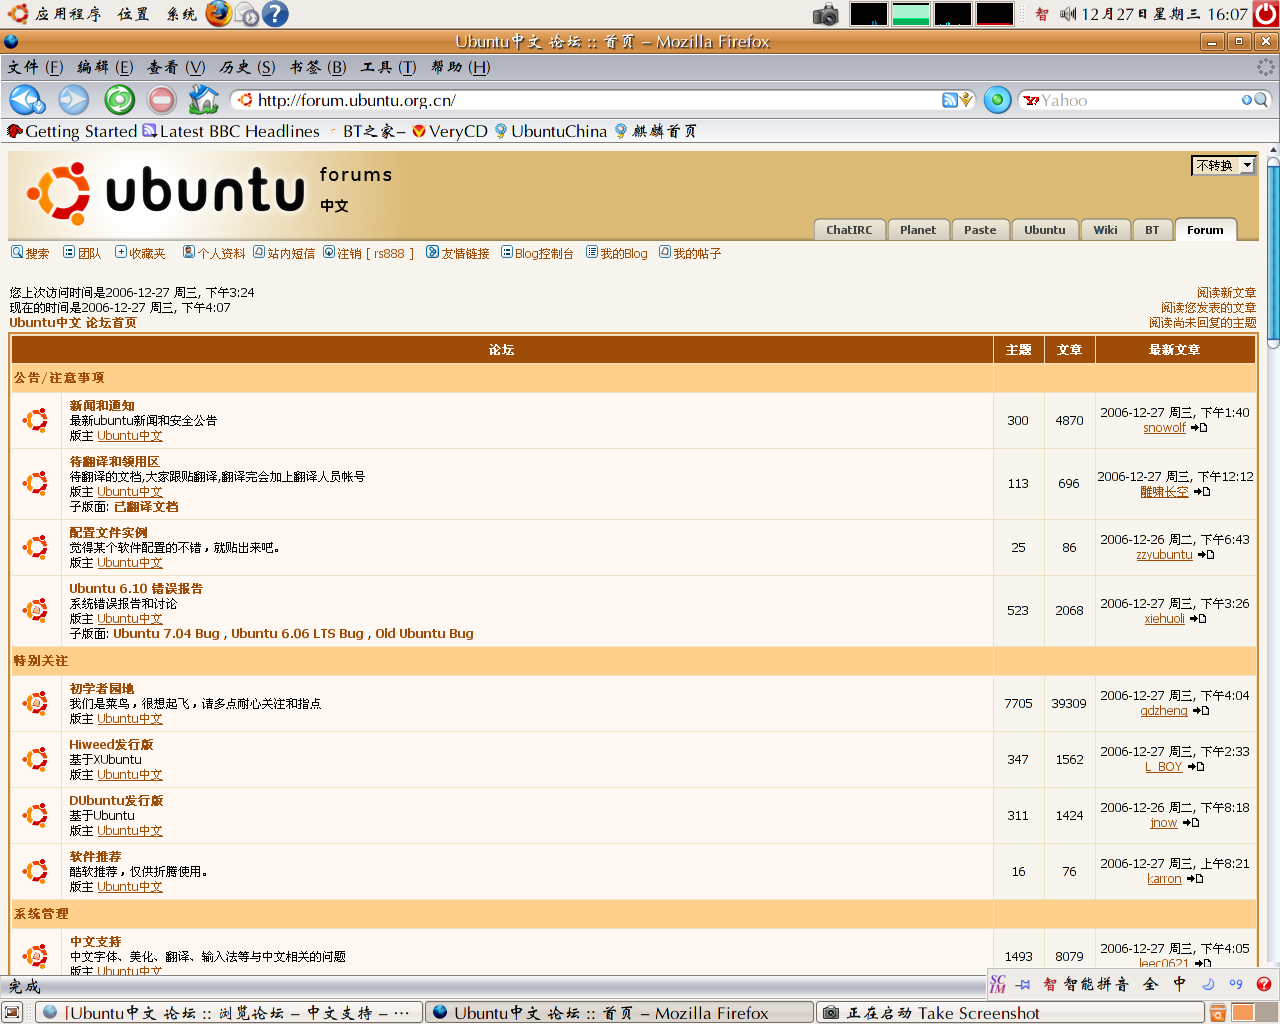Viewport: 1280px width, 1024px height.
Task: Open 帮助 (H) menu
Action: point(460,67)
